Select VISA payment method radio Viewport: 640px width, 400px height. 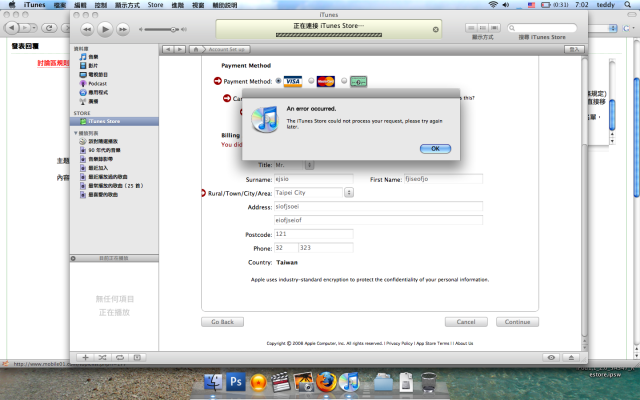[278, 81]
